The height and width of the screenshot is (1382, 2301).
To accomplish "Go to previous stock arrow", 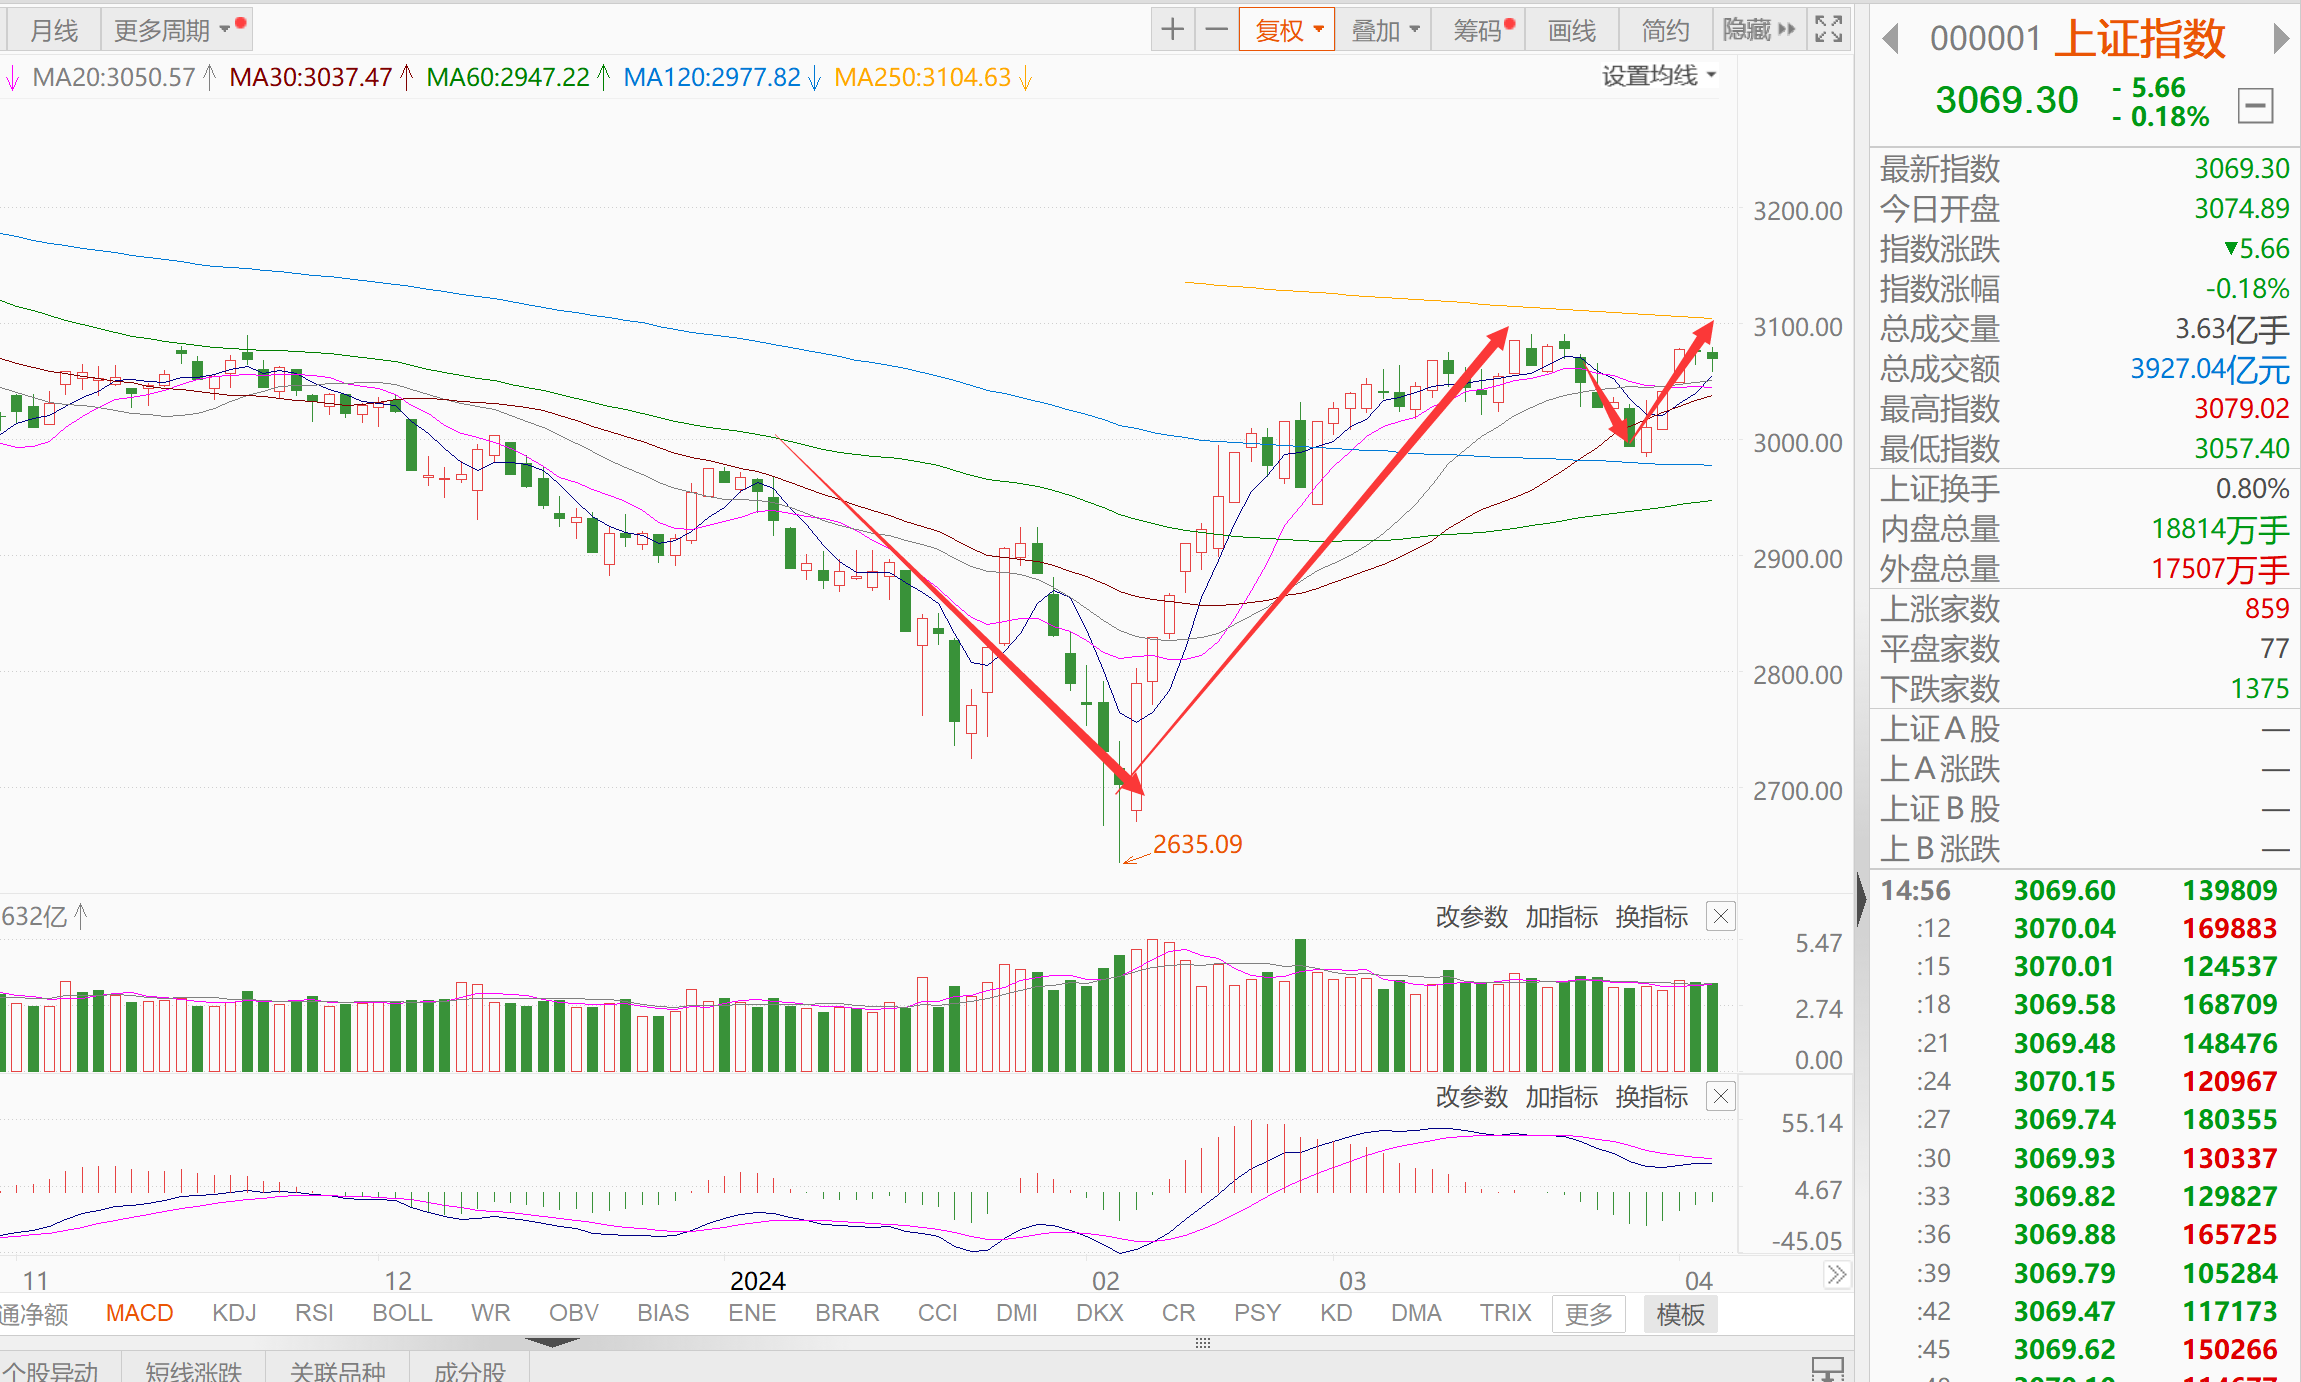I will click(1890, 39).
